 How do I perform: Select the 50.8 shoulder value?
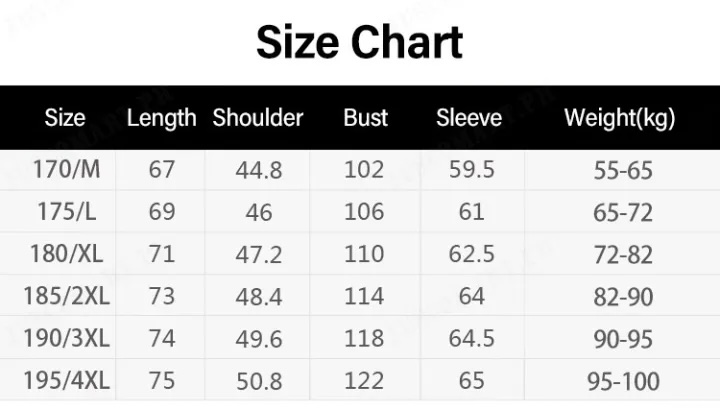point(259,382)
